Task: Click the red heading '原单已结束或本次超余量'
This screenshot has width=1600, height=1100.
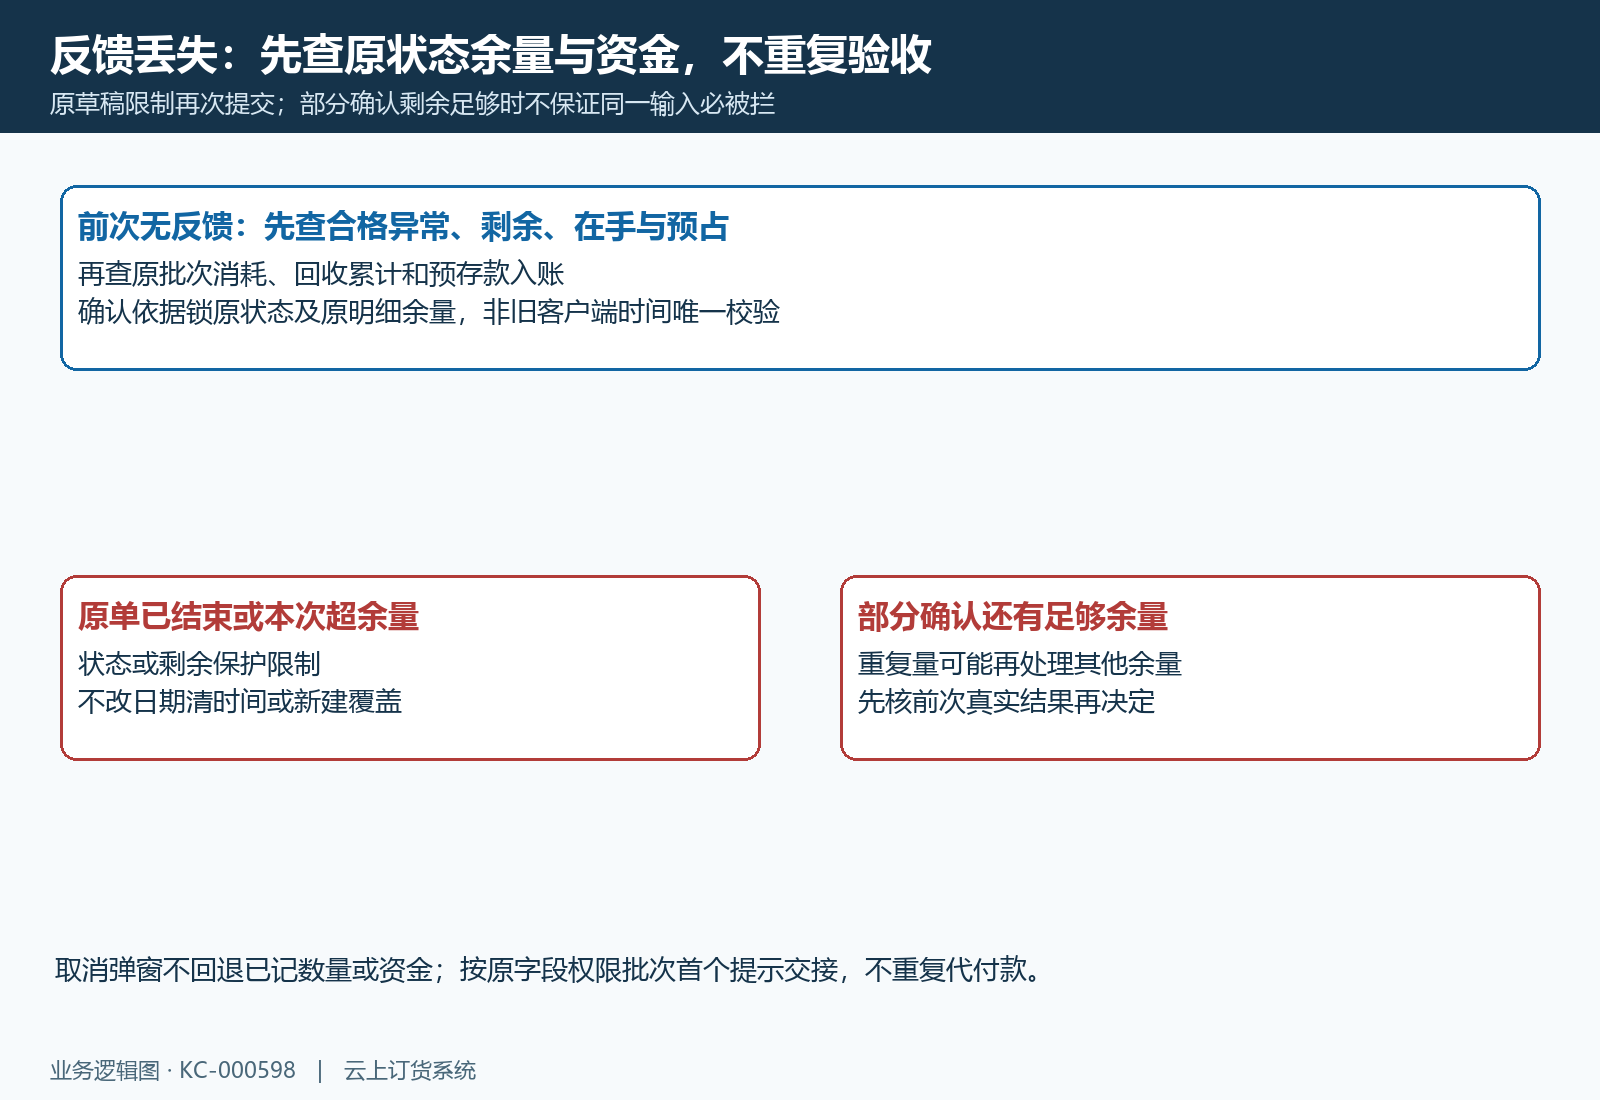Action: point(248,617)
